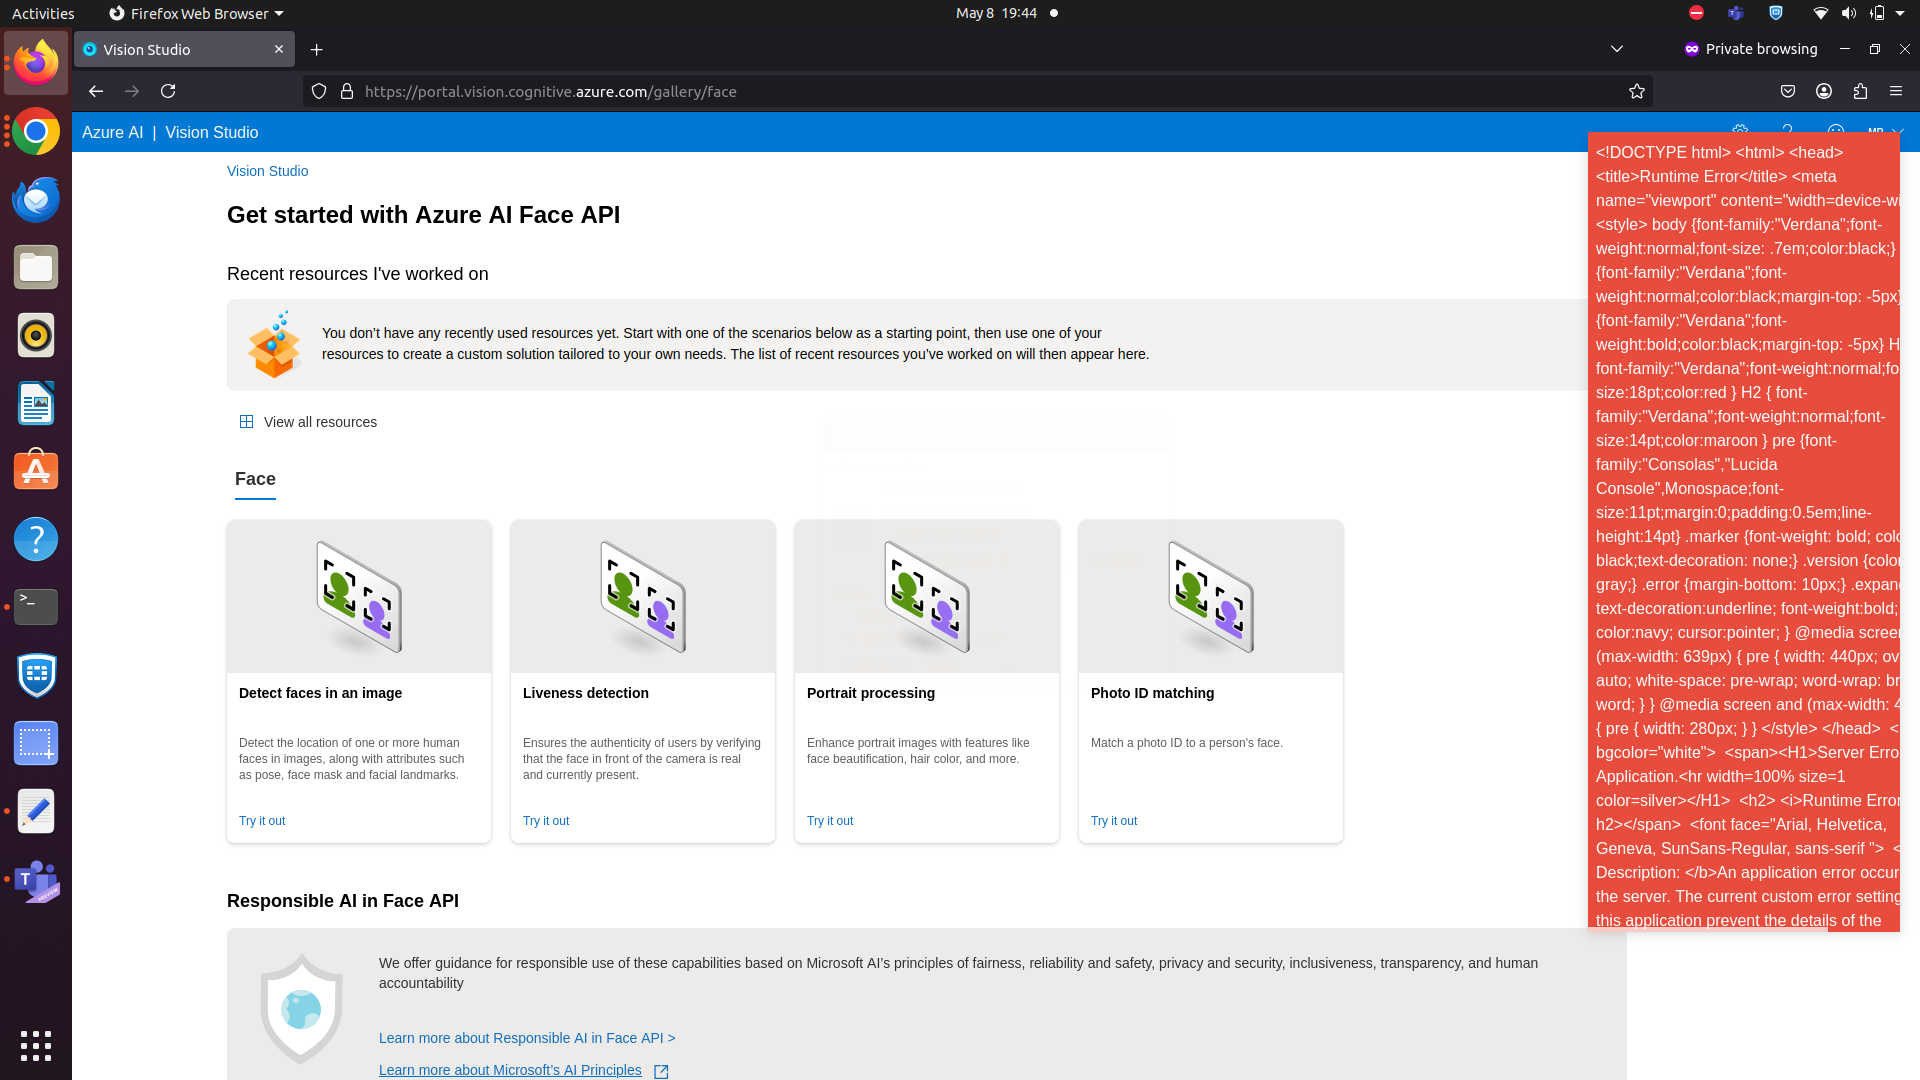The width and height of the screenshot is (1920, 1080).
Task: Try it out for Liveness detection
Action: click(x=546, y=821)
